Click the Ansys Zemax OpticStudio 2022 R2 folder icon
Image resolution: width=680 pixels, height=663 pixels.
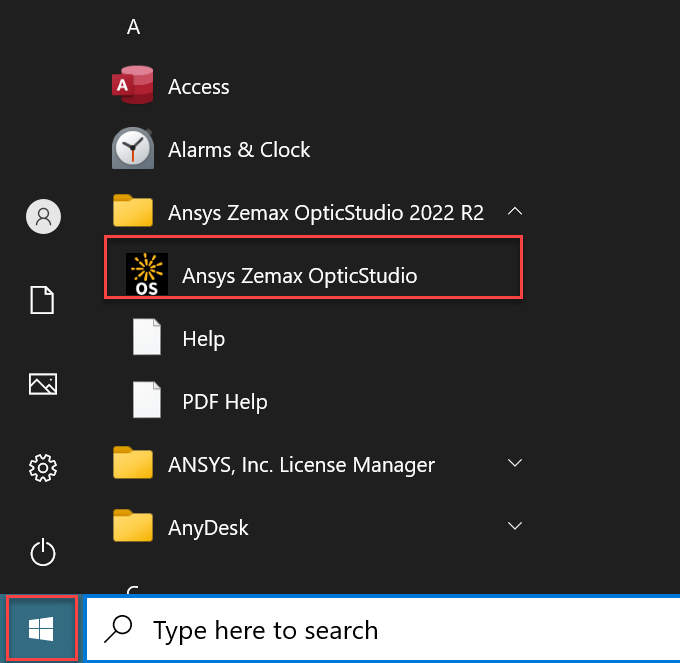pos(133,210)
